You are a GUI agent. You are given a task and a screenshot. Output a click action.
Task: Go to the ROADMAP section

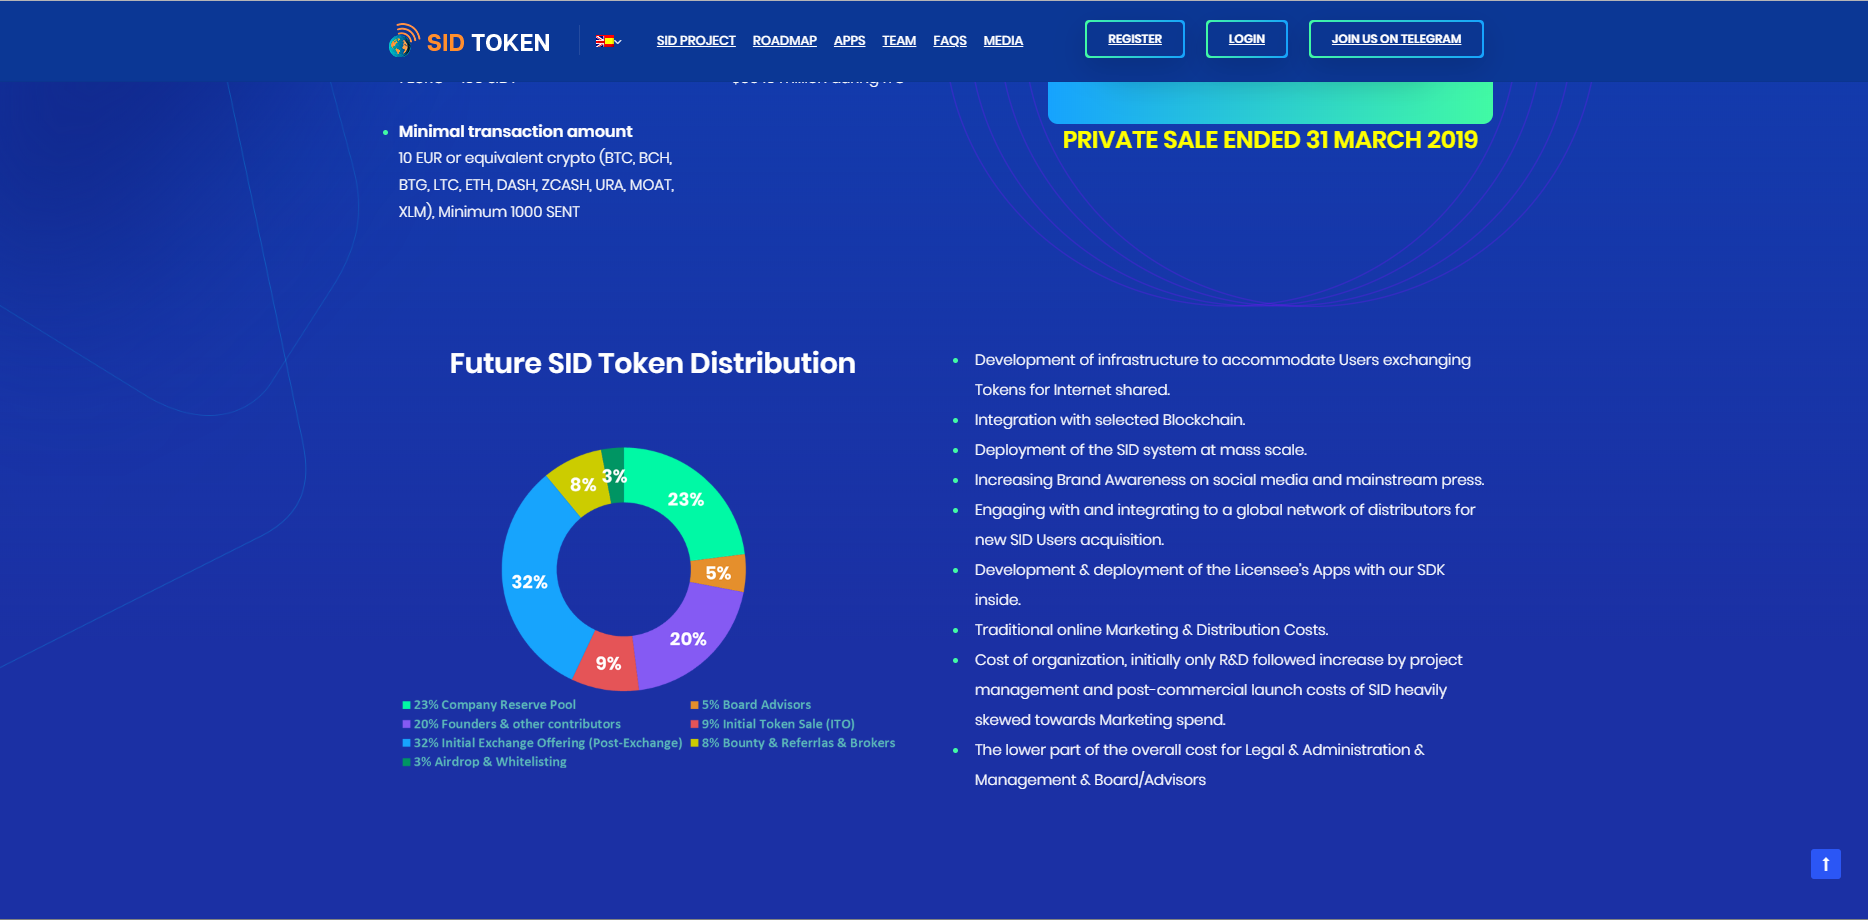(784, 41)
